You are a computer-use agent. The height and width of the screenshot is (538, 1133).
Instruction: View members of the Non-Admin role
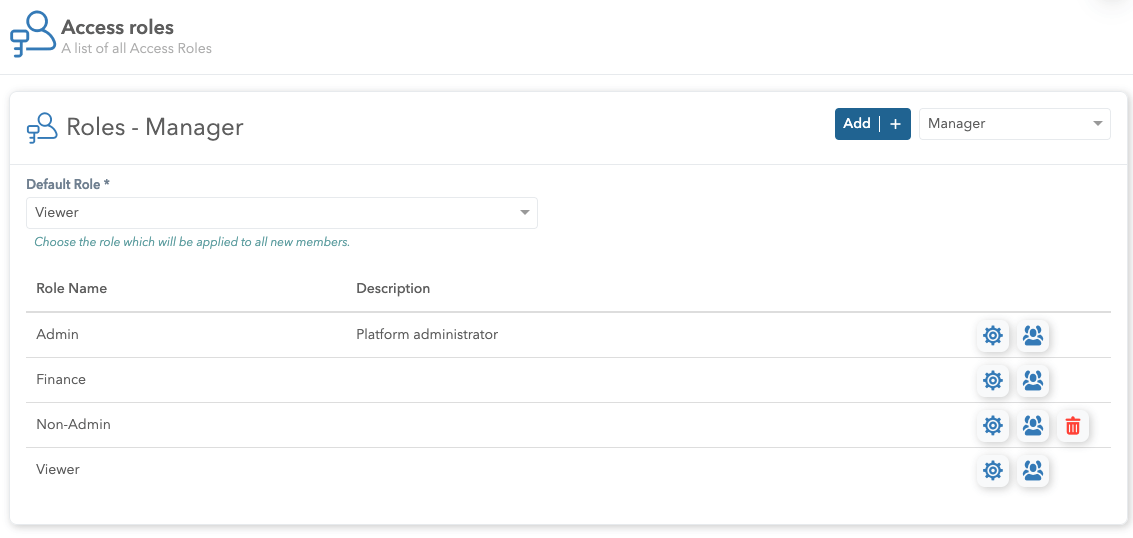point(1033,426)
